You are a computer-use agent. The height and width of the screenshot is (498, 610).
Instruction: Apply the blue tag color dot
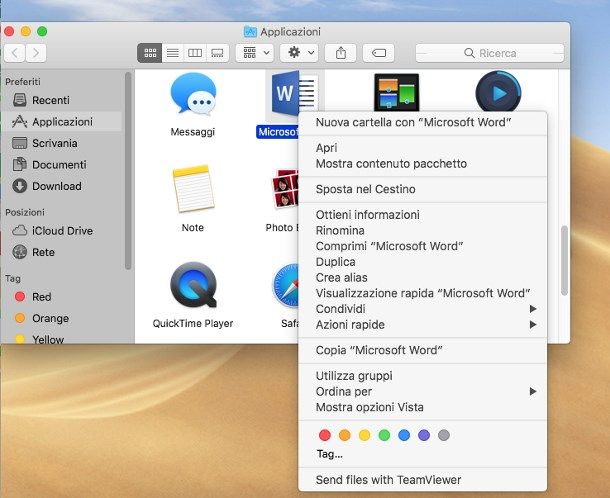point(404,435)
